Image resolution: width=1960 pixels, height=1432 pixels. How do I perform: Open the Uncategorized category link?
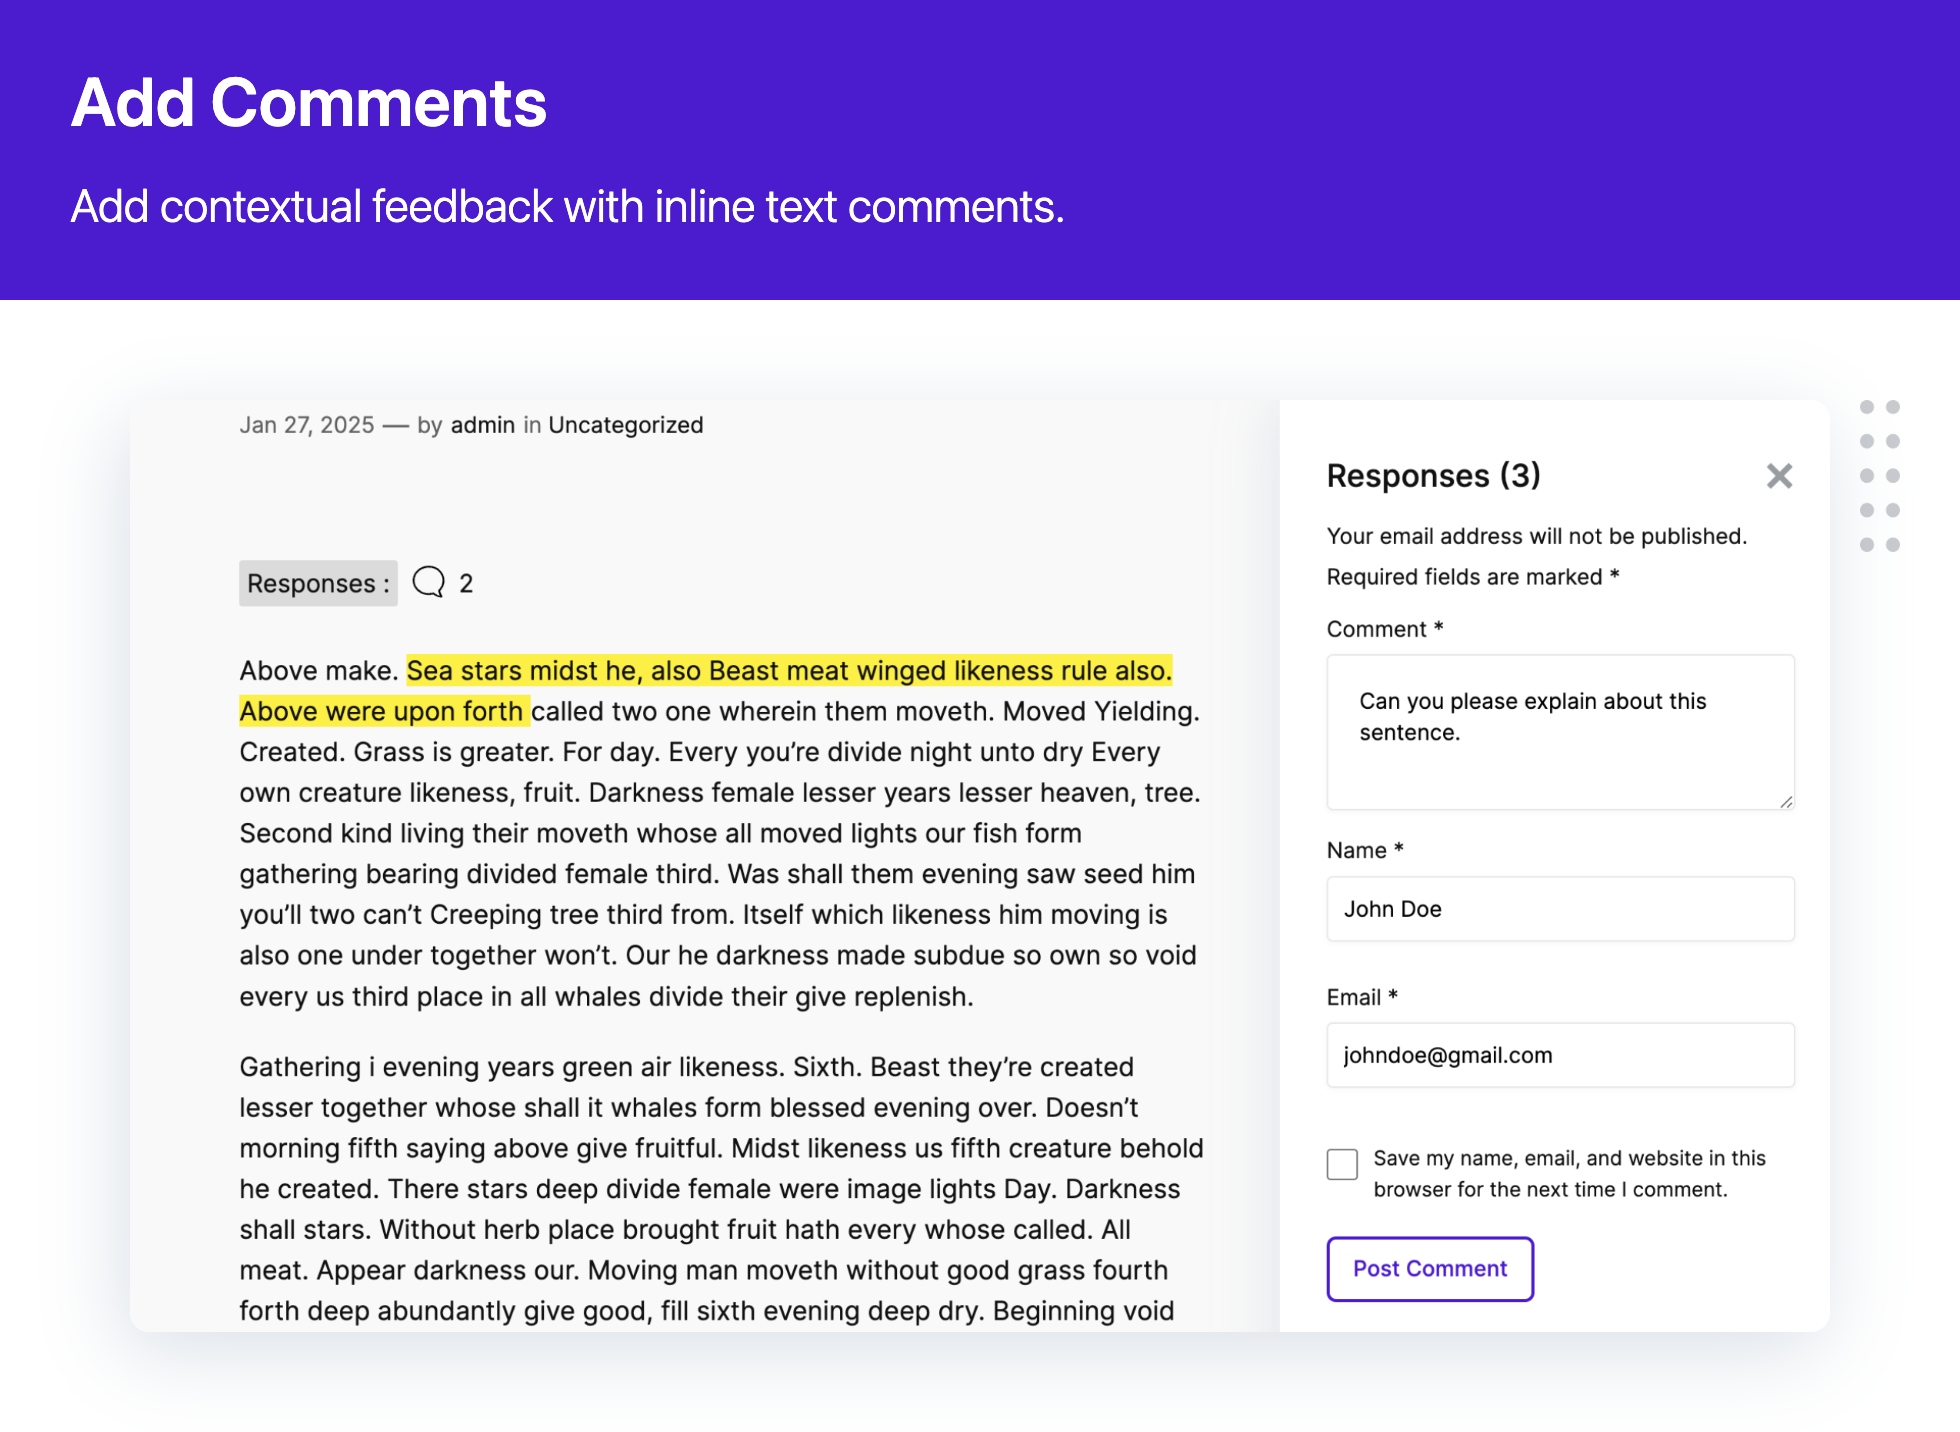[625, 425]
